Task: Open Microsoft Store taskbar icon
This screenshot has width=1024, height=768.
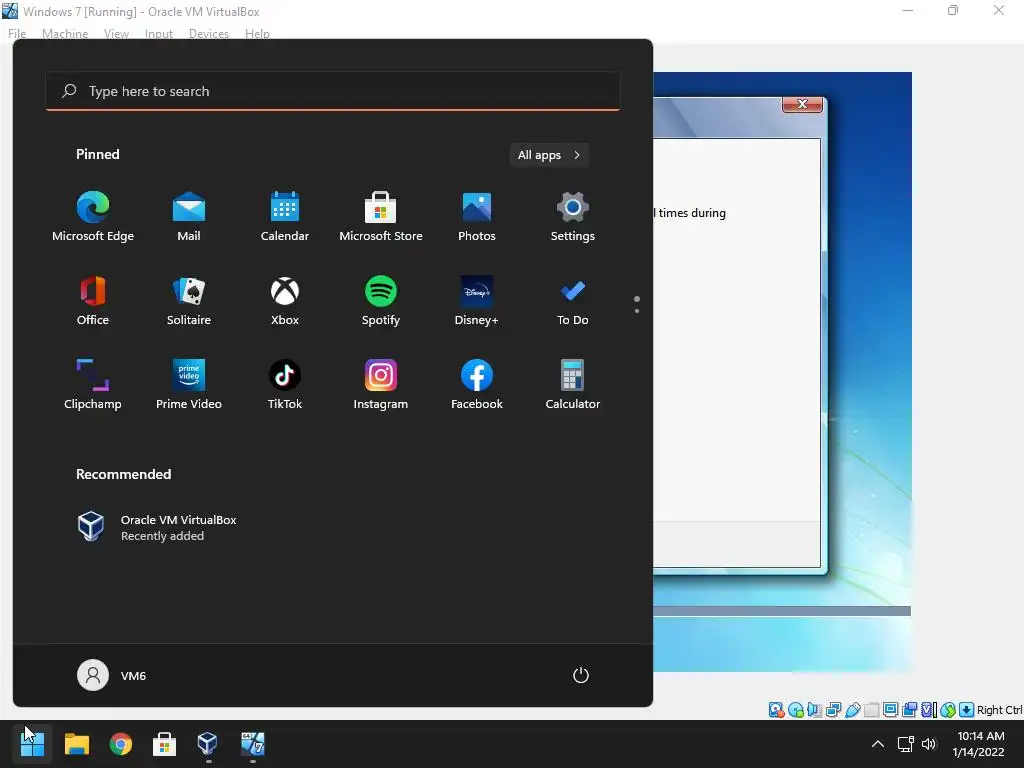Action: 165,744
